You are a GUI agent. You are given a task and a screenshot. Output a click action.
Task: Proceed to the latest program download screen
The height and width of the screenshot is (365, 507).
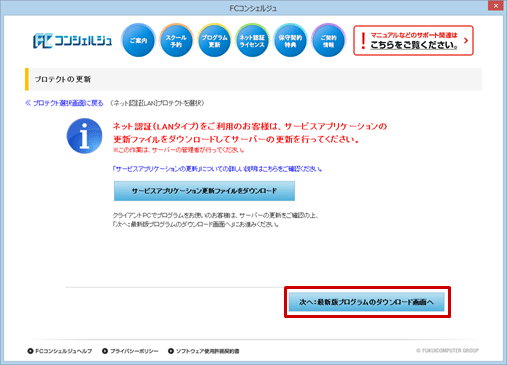367,302
